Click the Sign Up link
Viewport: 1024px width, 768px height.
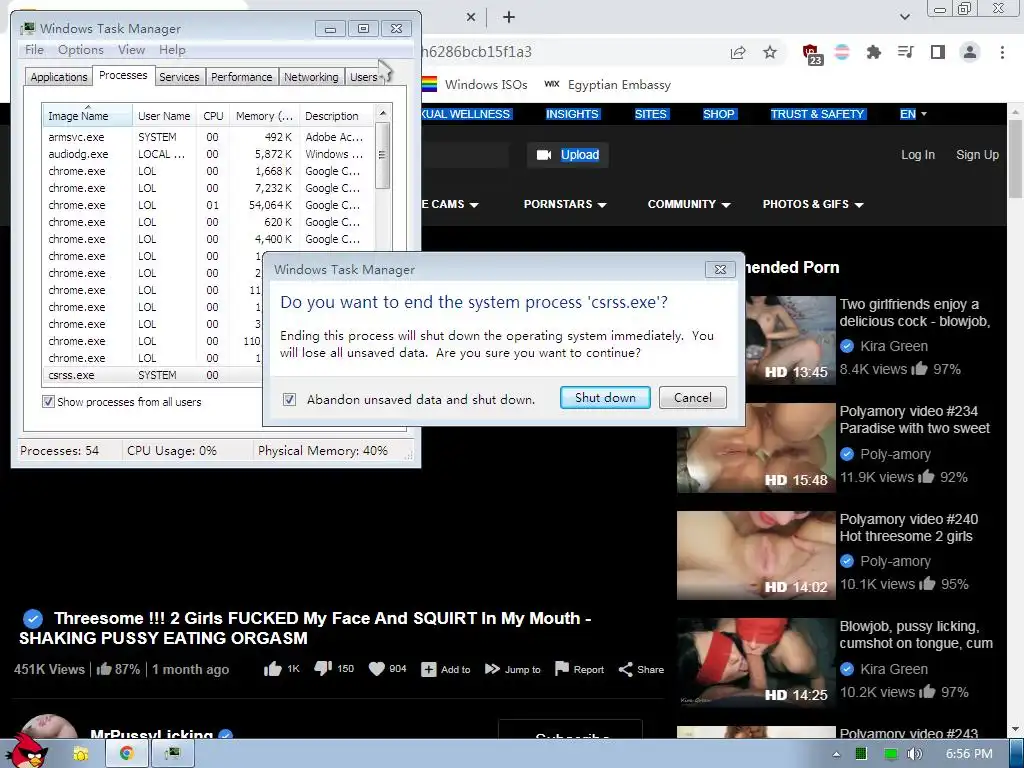click(x=977, y=155)
